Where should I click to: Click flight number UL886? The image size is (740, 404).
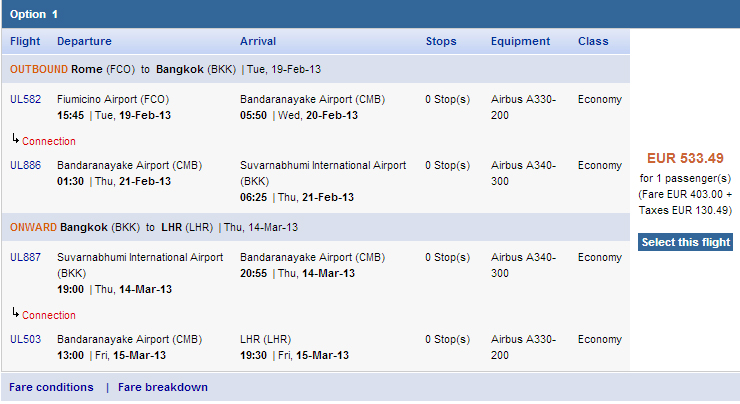point(25,165)
